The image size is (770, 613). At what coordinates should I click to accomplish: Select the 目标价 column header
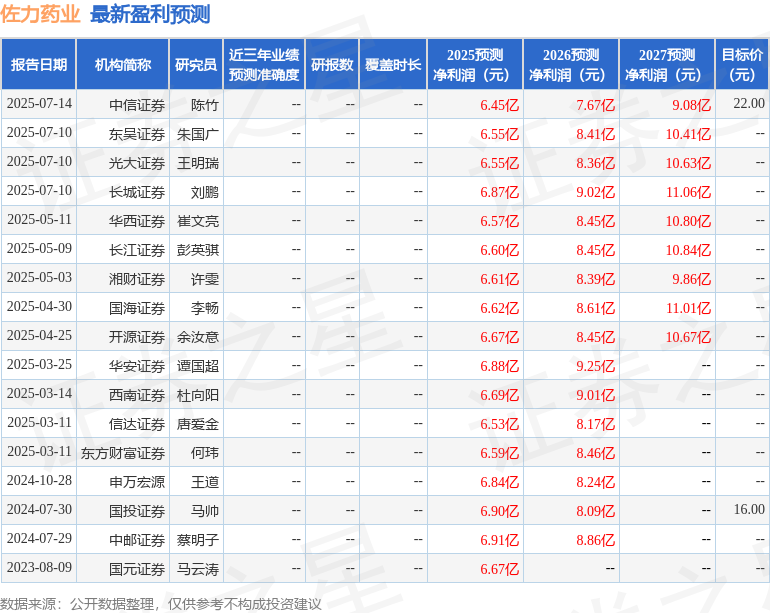(x=742, y=64)
